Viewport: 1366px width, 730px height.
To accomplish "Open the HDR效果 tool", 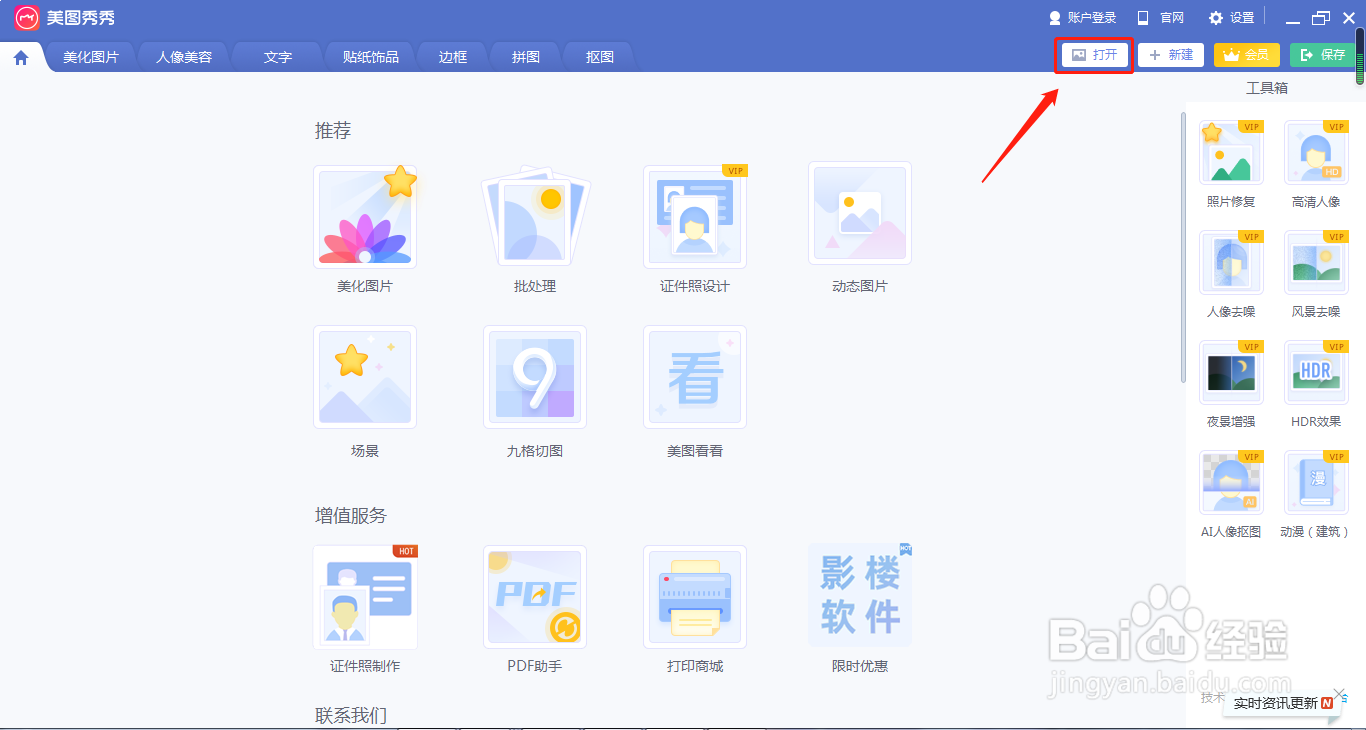I will point(1316,373).
